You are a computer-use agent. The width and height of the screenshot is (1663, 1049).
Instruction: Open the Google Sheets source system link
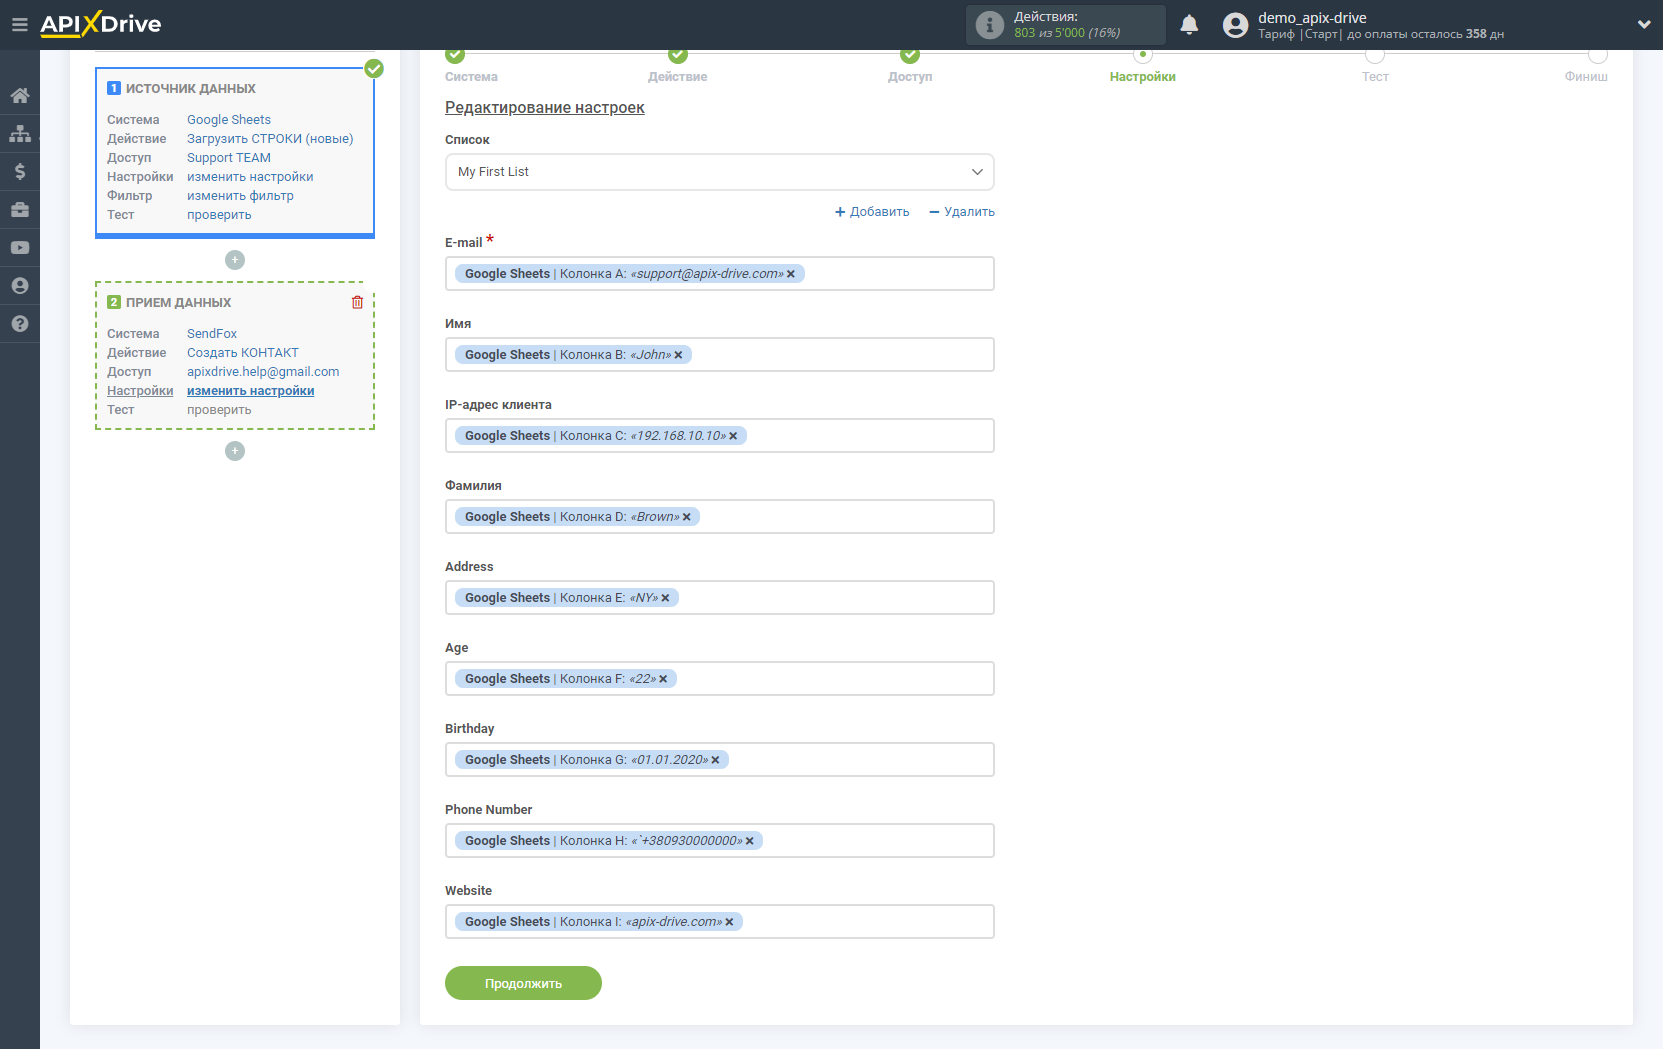pyautogui.click(x=229, y=120)
